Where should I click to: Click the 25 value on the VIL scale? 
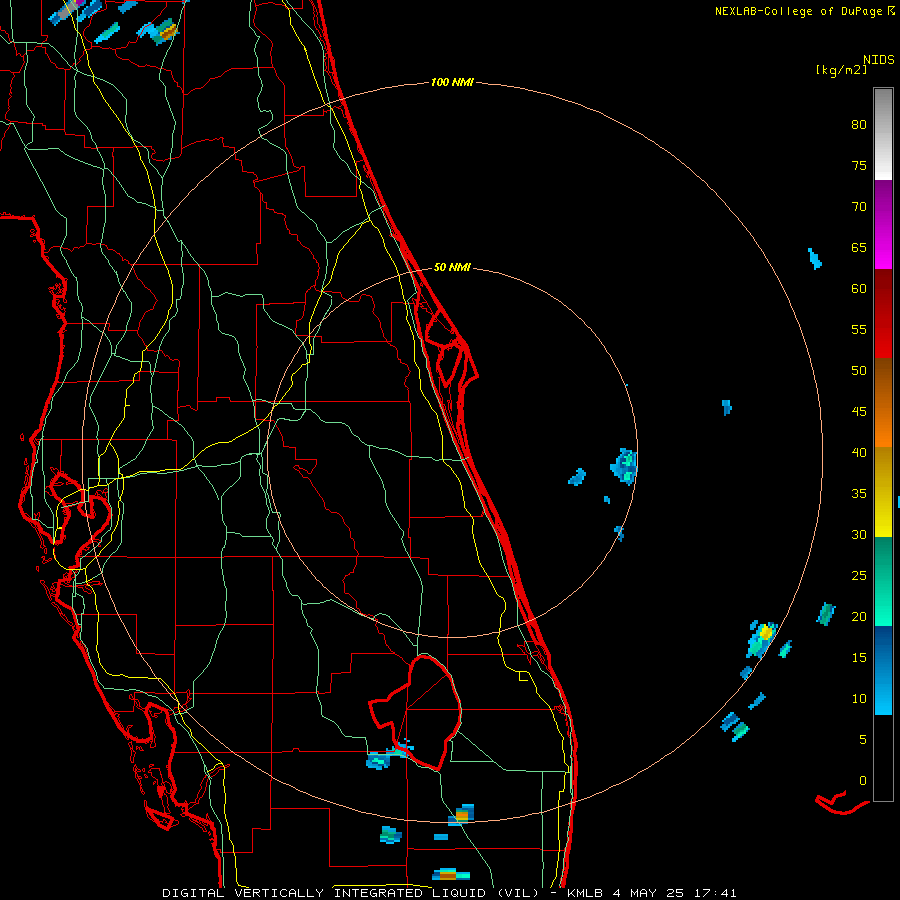coord(859,575)
